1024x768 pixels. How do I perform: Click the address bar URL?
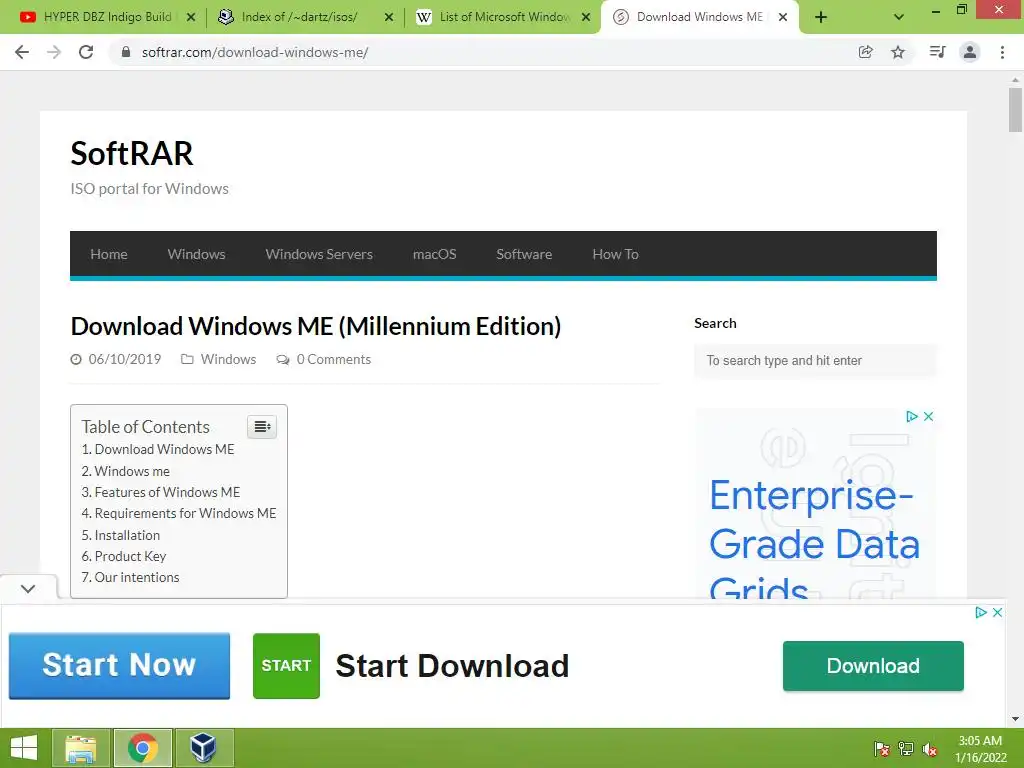click(x=255, y=52)
